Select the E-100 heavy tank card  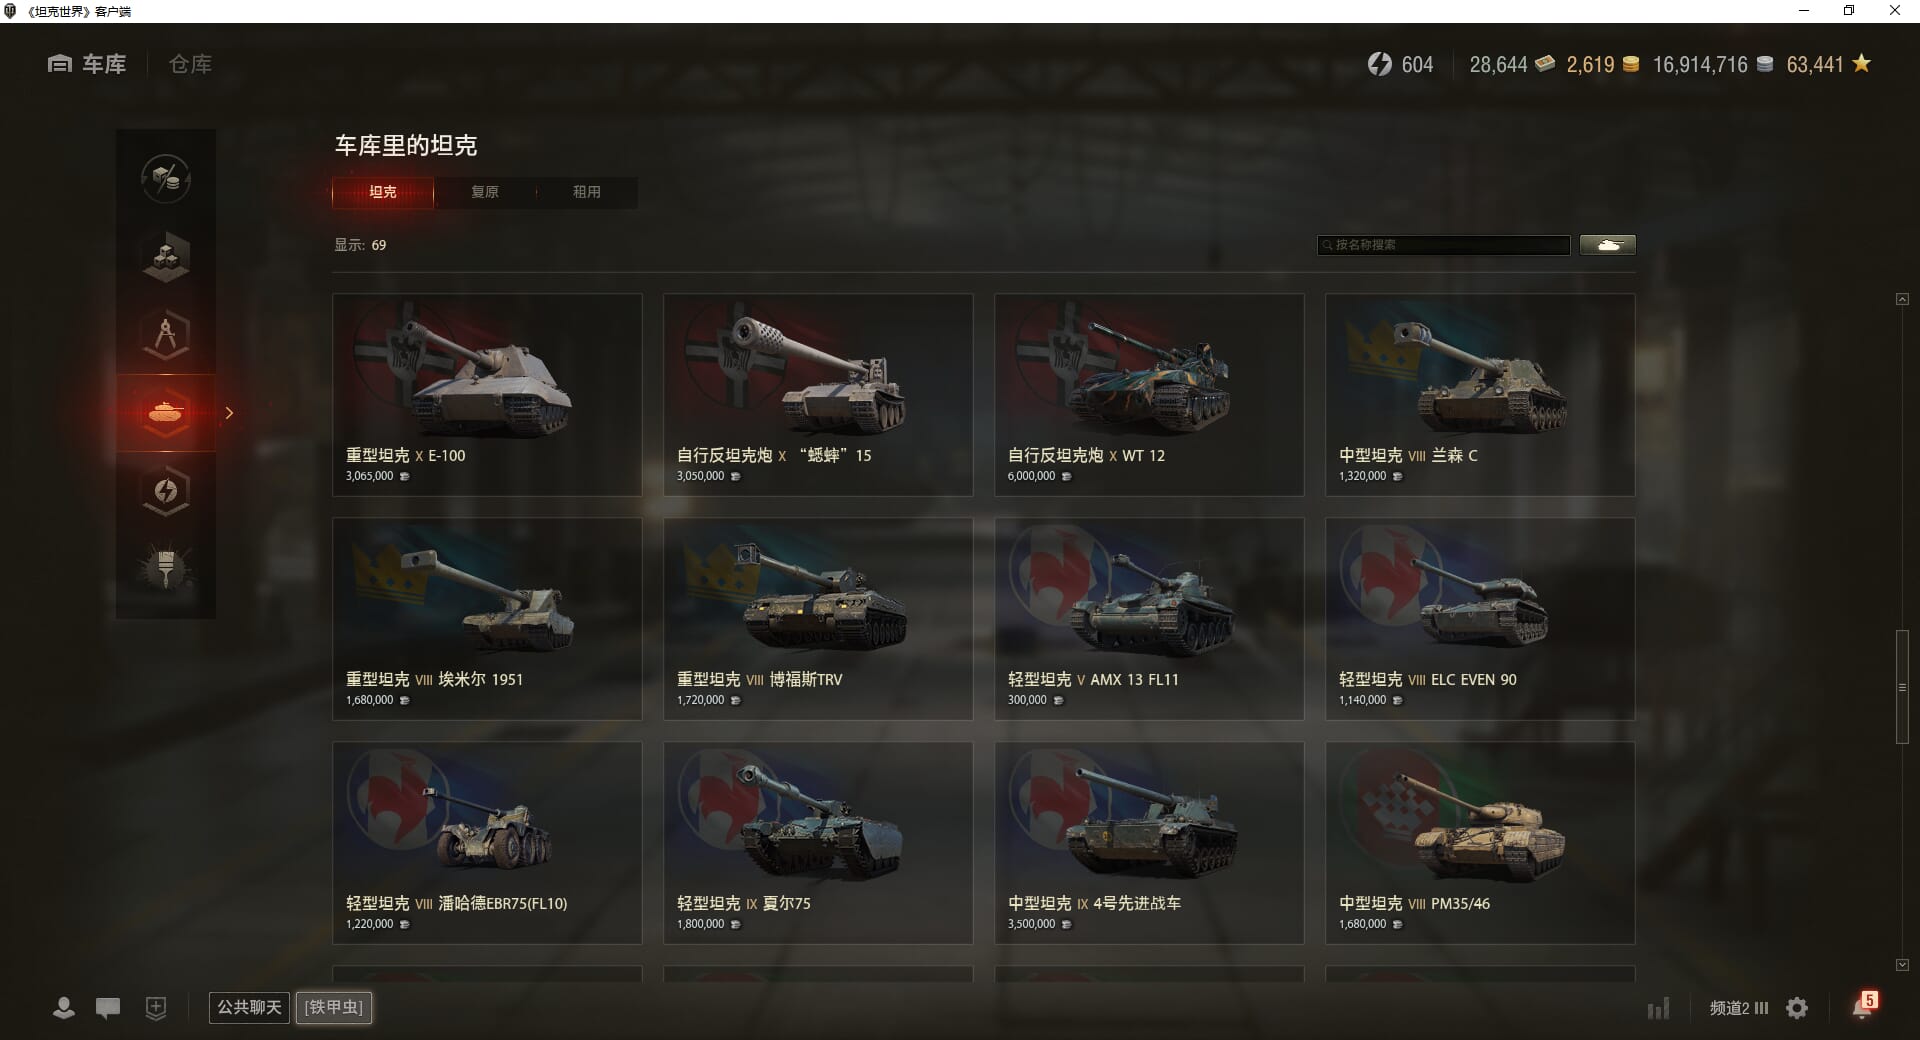487,395
